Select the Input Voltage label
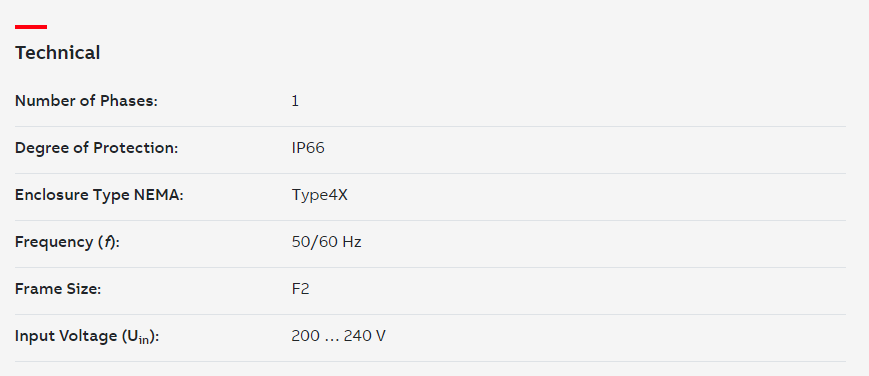 (87, 337)
